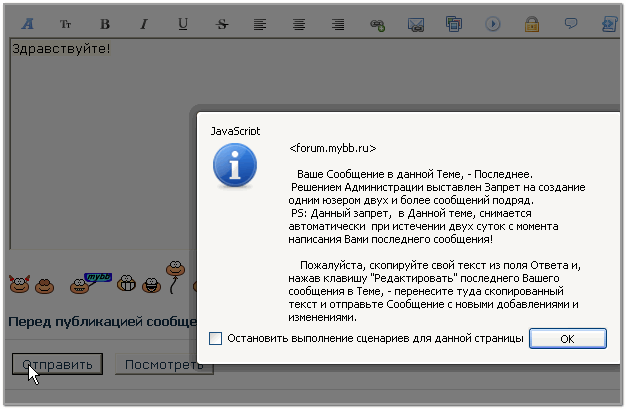This screenshot has width=626, height=409.
Task: Open the font selection icon
Action: pyautogui.click(x=28, y=24)
